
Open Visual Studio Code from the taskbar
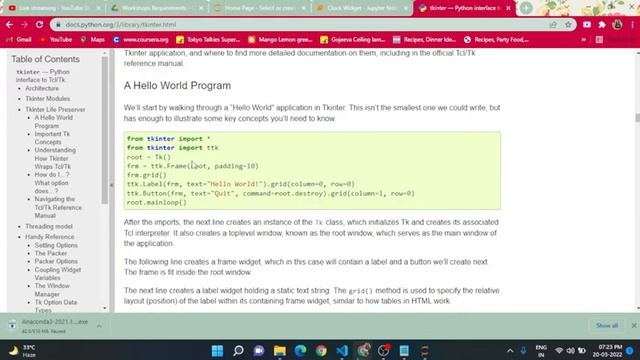point(342,351)
